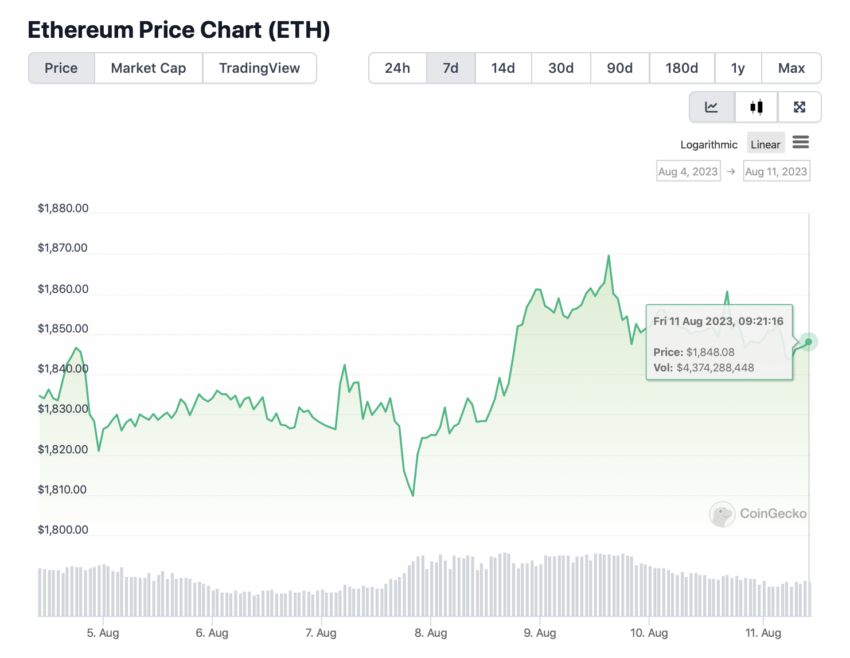This screenshot has width=850, height=658.
Task: Switch to candlestick chart icon
Action: pyautogui.click(x=756, y=107)
